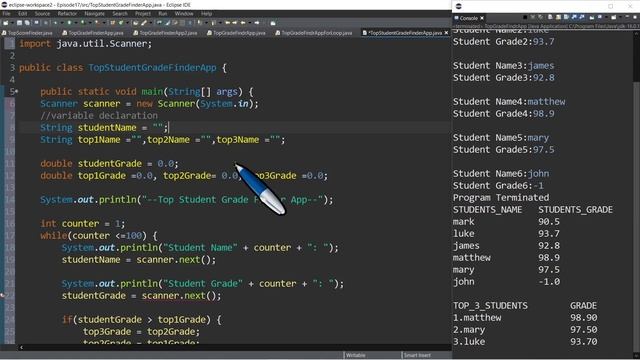
Task: Open the Window menu
Action: (184, 13)
